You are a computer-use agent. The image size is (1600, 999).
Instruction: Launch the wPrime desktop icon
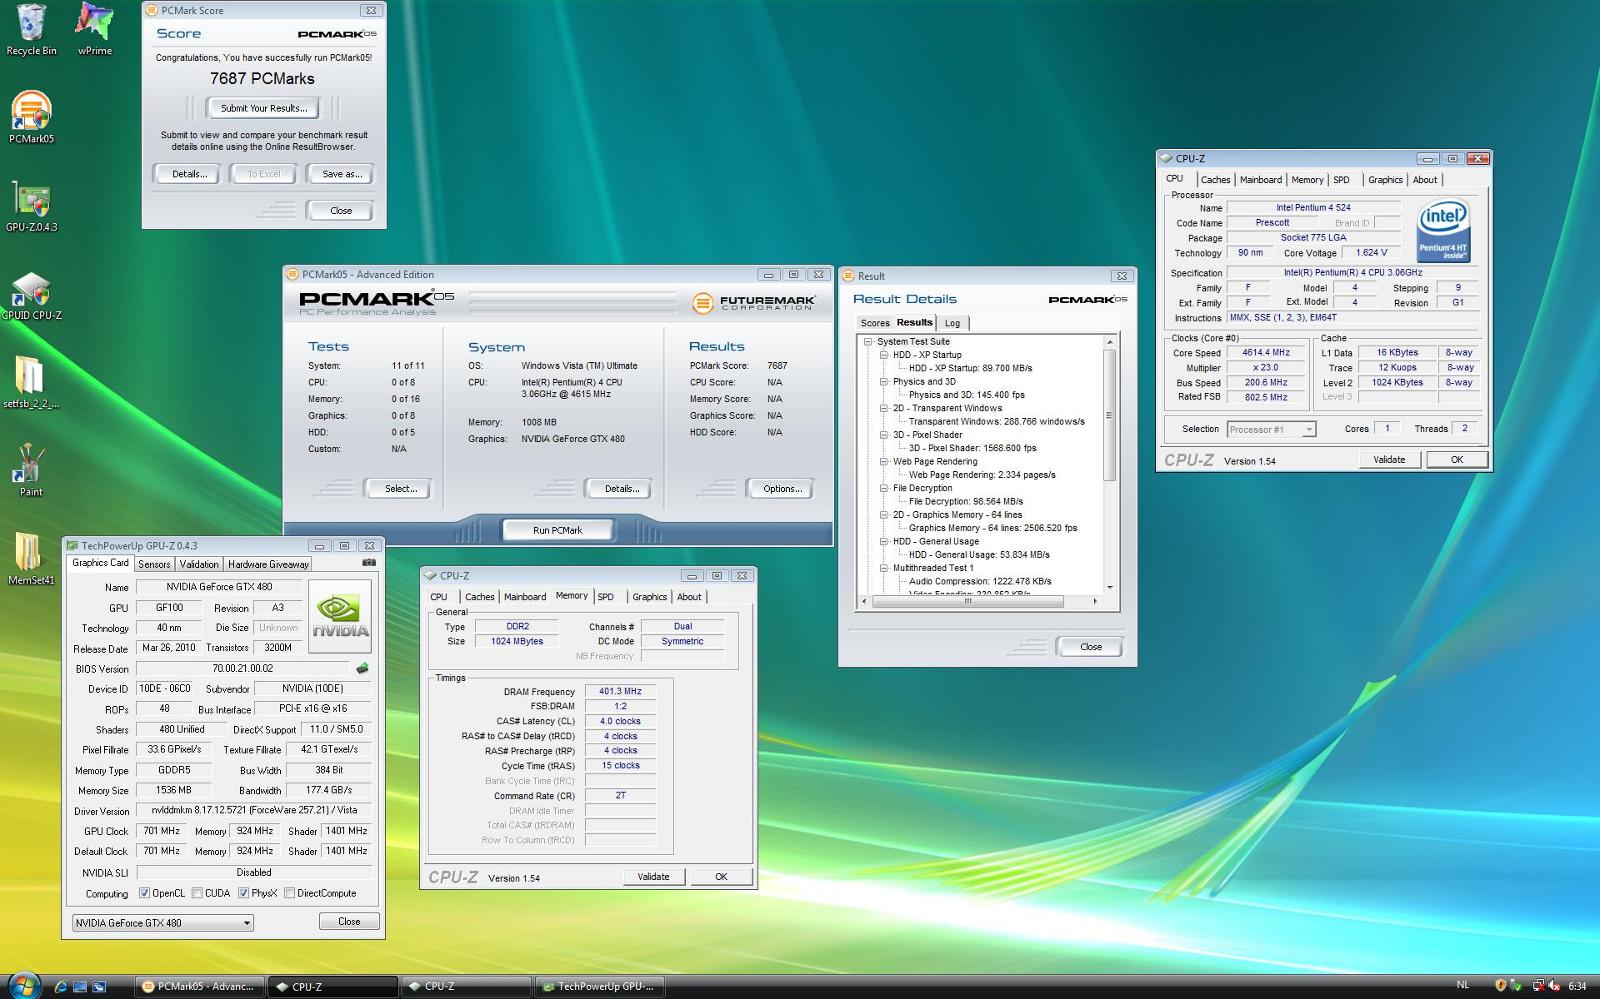(x=95, y=29)
